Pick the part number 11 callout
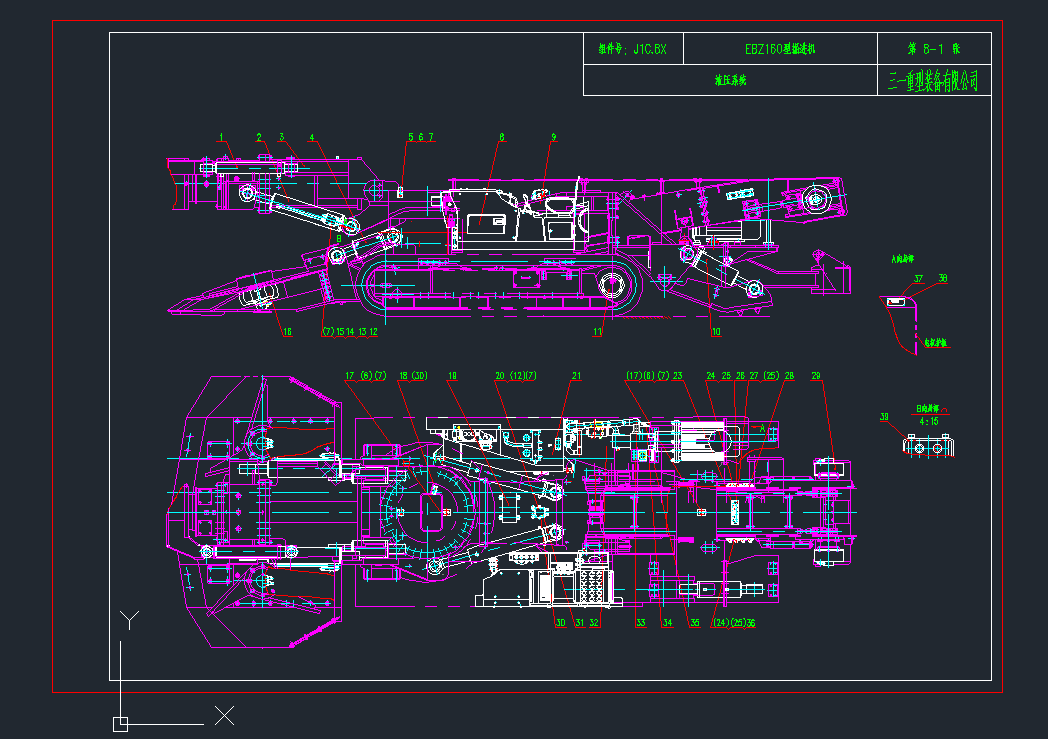This screenshot has width=1048, height=739. pos(598,332)
